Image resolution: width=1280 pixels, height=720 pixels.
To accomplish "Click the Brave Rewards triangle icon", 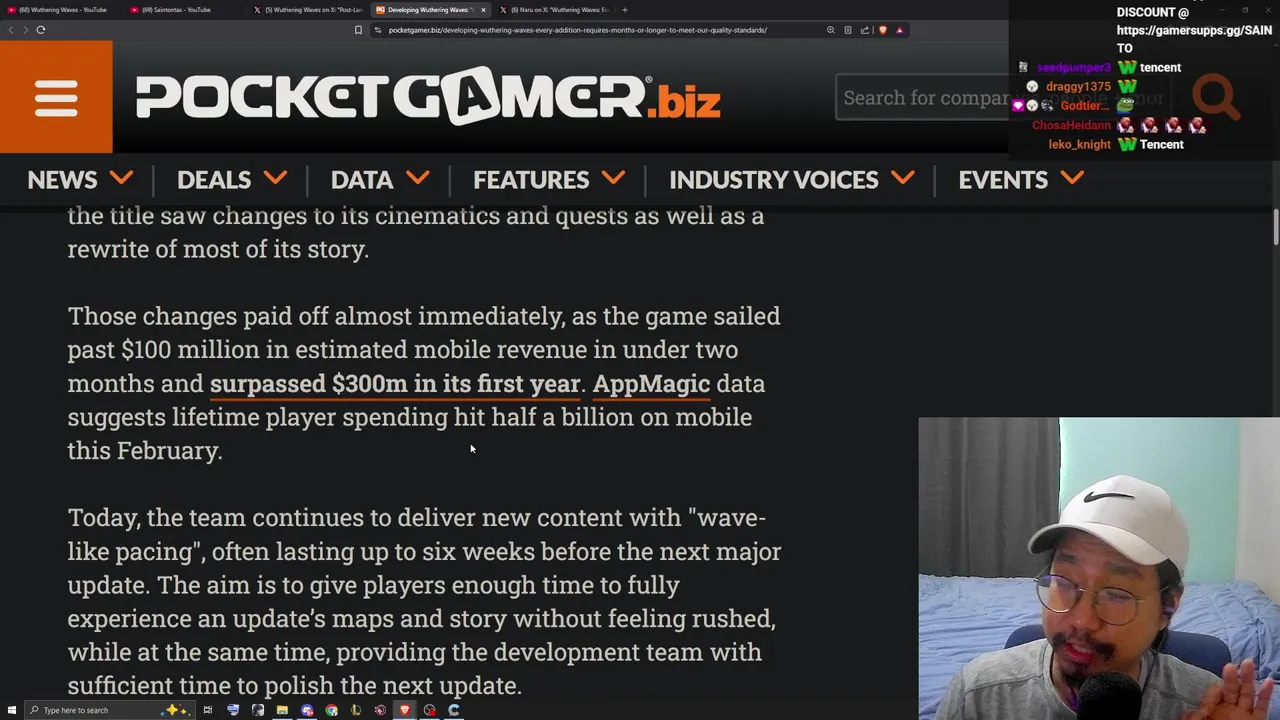I will coord(899,30).
